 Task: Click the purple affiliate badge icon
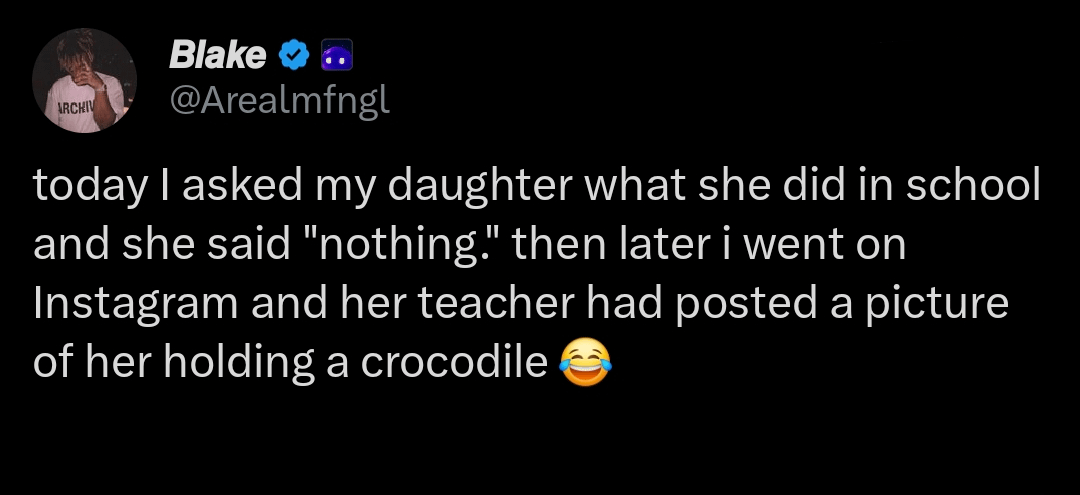click(333, 57)
